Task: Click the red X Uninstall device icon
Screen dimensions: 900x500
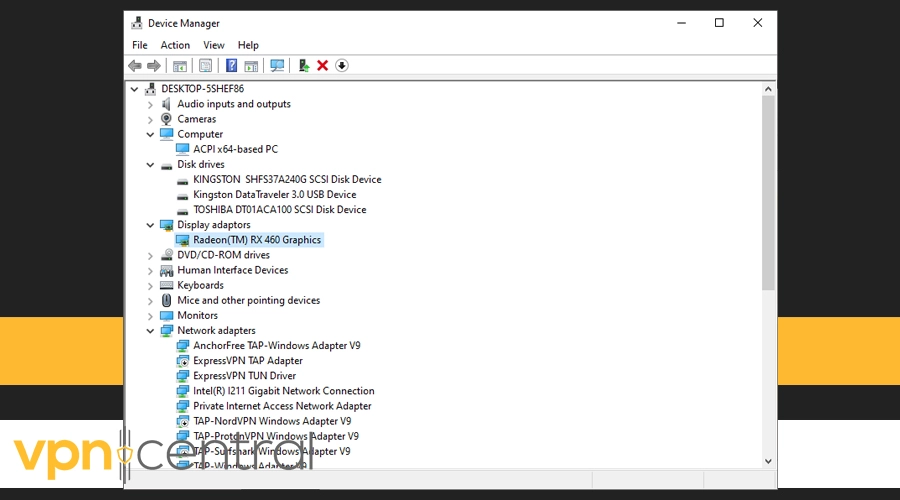Action: (323, 65)
